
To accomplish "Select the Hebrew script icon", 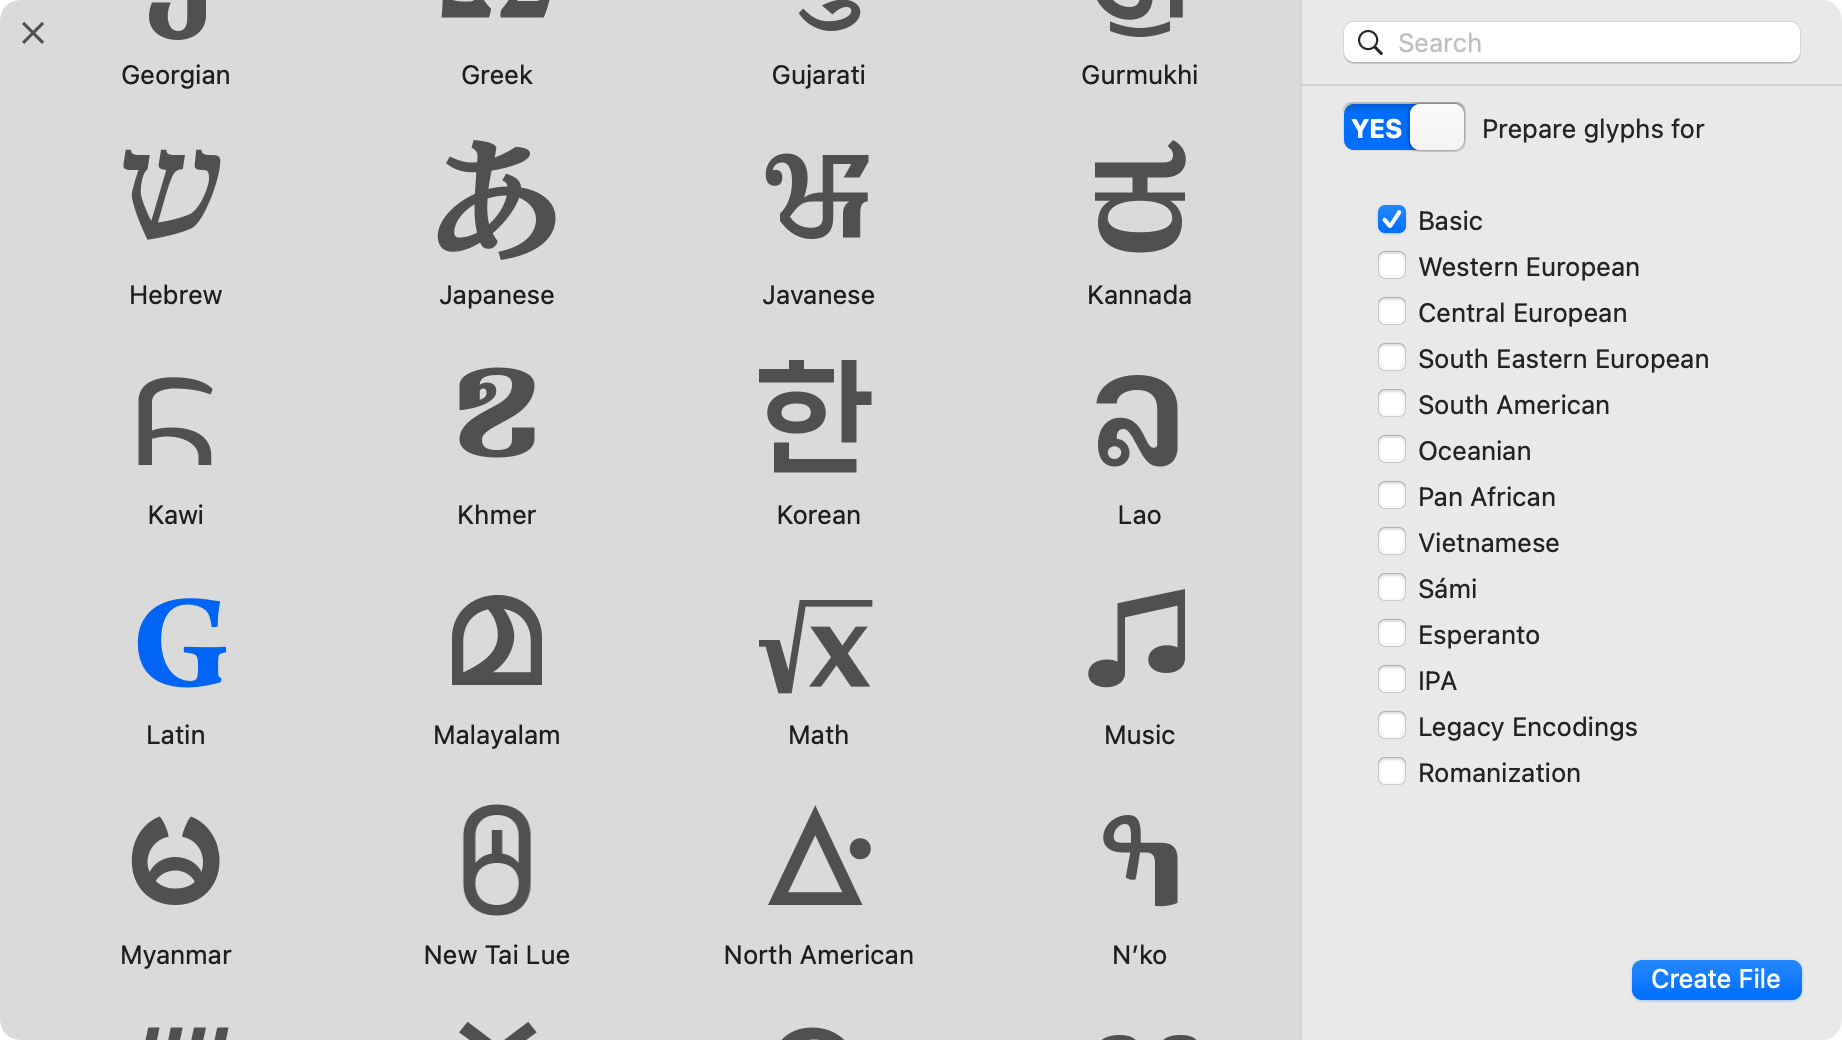I will coord(172,194).
